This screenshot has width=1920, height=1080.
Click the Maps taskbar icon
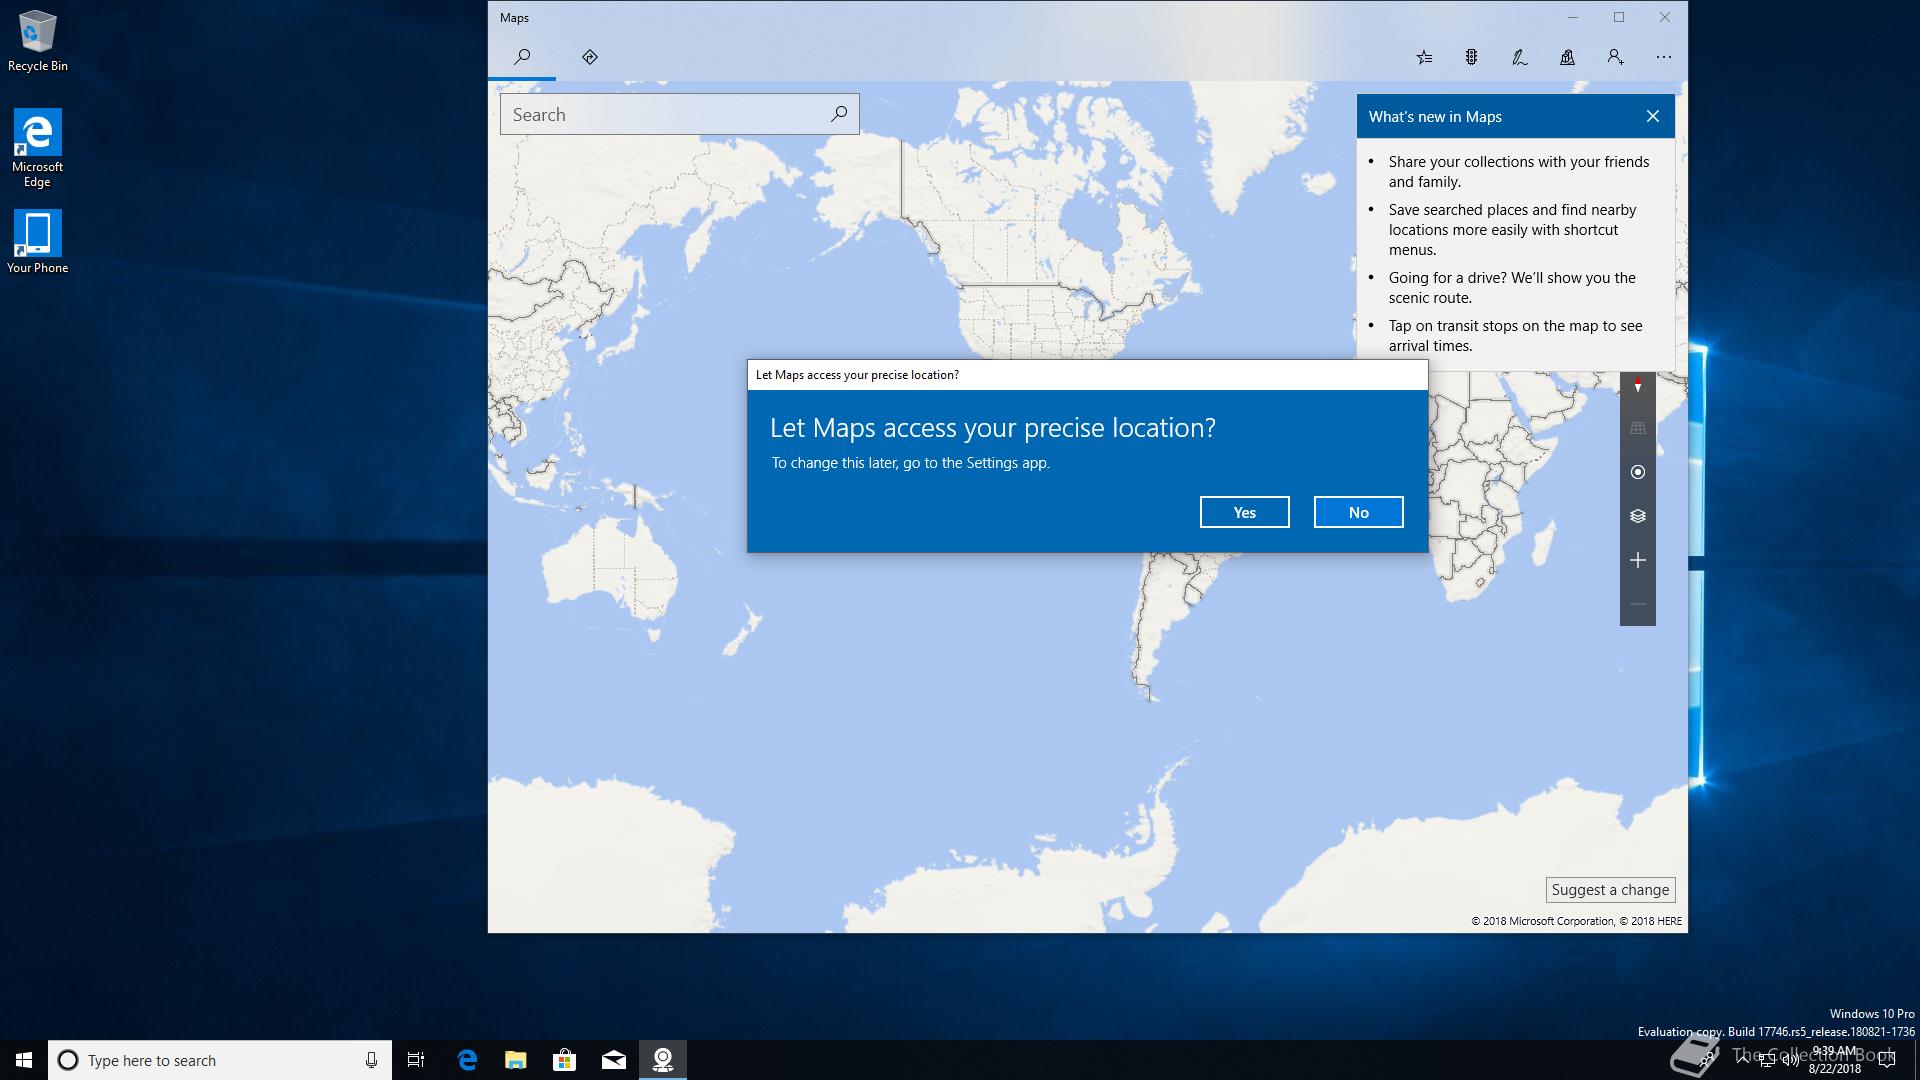pyautogui.click(x=663, y=1060)
